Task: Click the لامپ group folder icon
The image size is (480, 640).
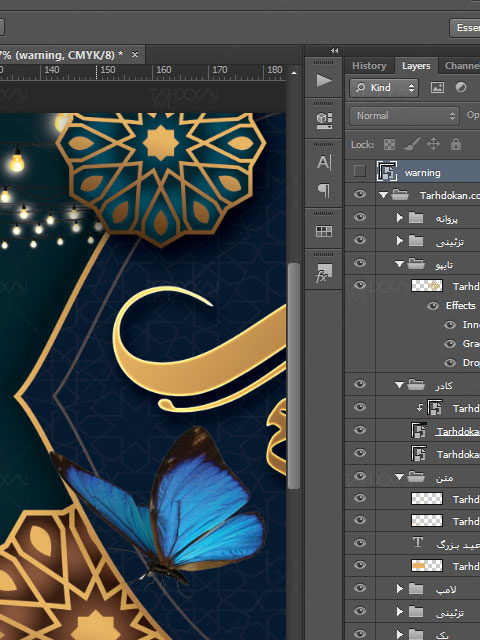Action: click(416, 589)
